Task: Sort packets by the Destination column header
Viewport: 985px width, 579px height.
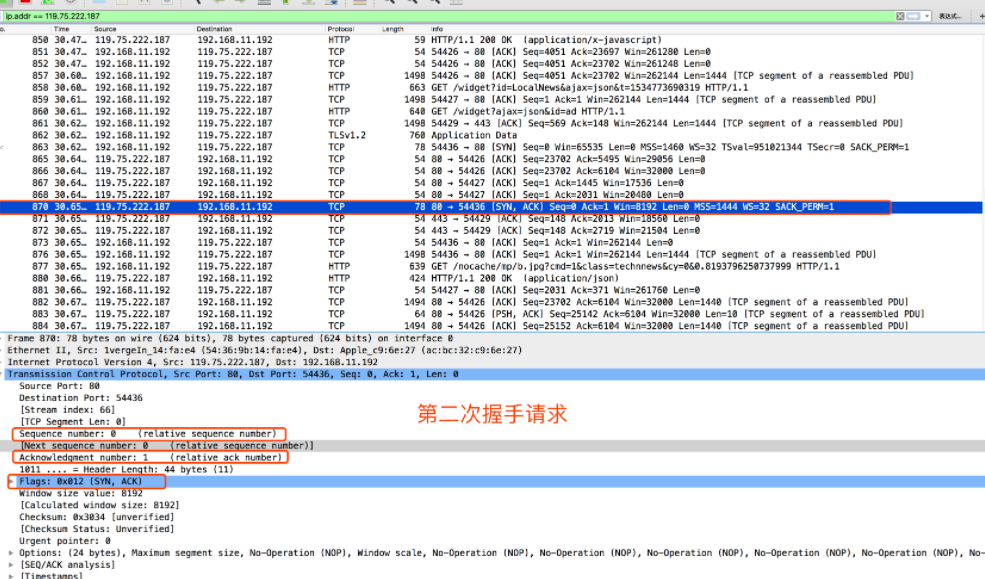Action: (x=214, y=29)
